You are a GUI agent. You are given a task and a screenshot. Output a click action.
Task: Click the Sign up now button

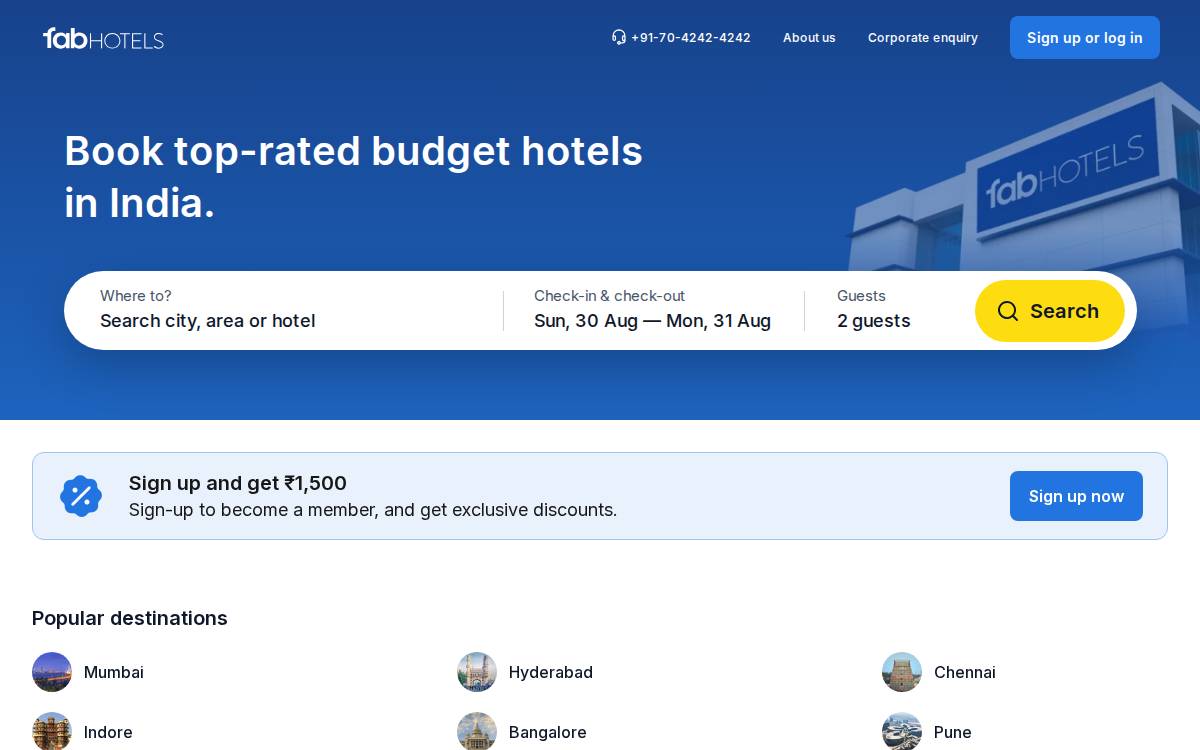click(1076, 496)
